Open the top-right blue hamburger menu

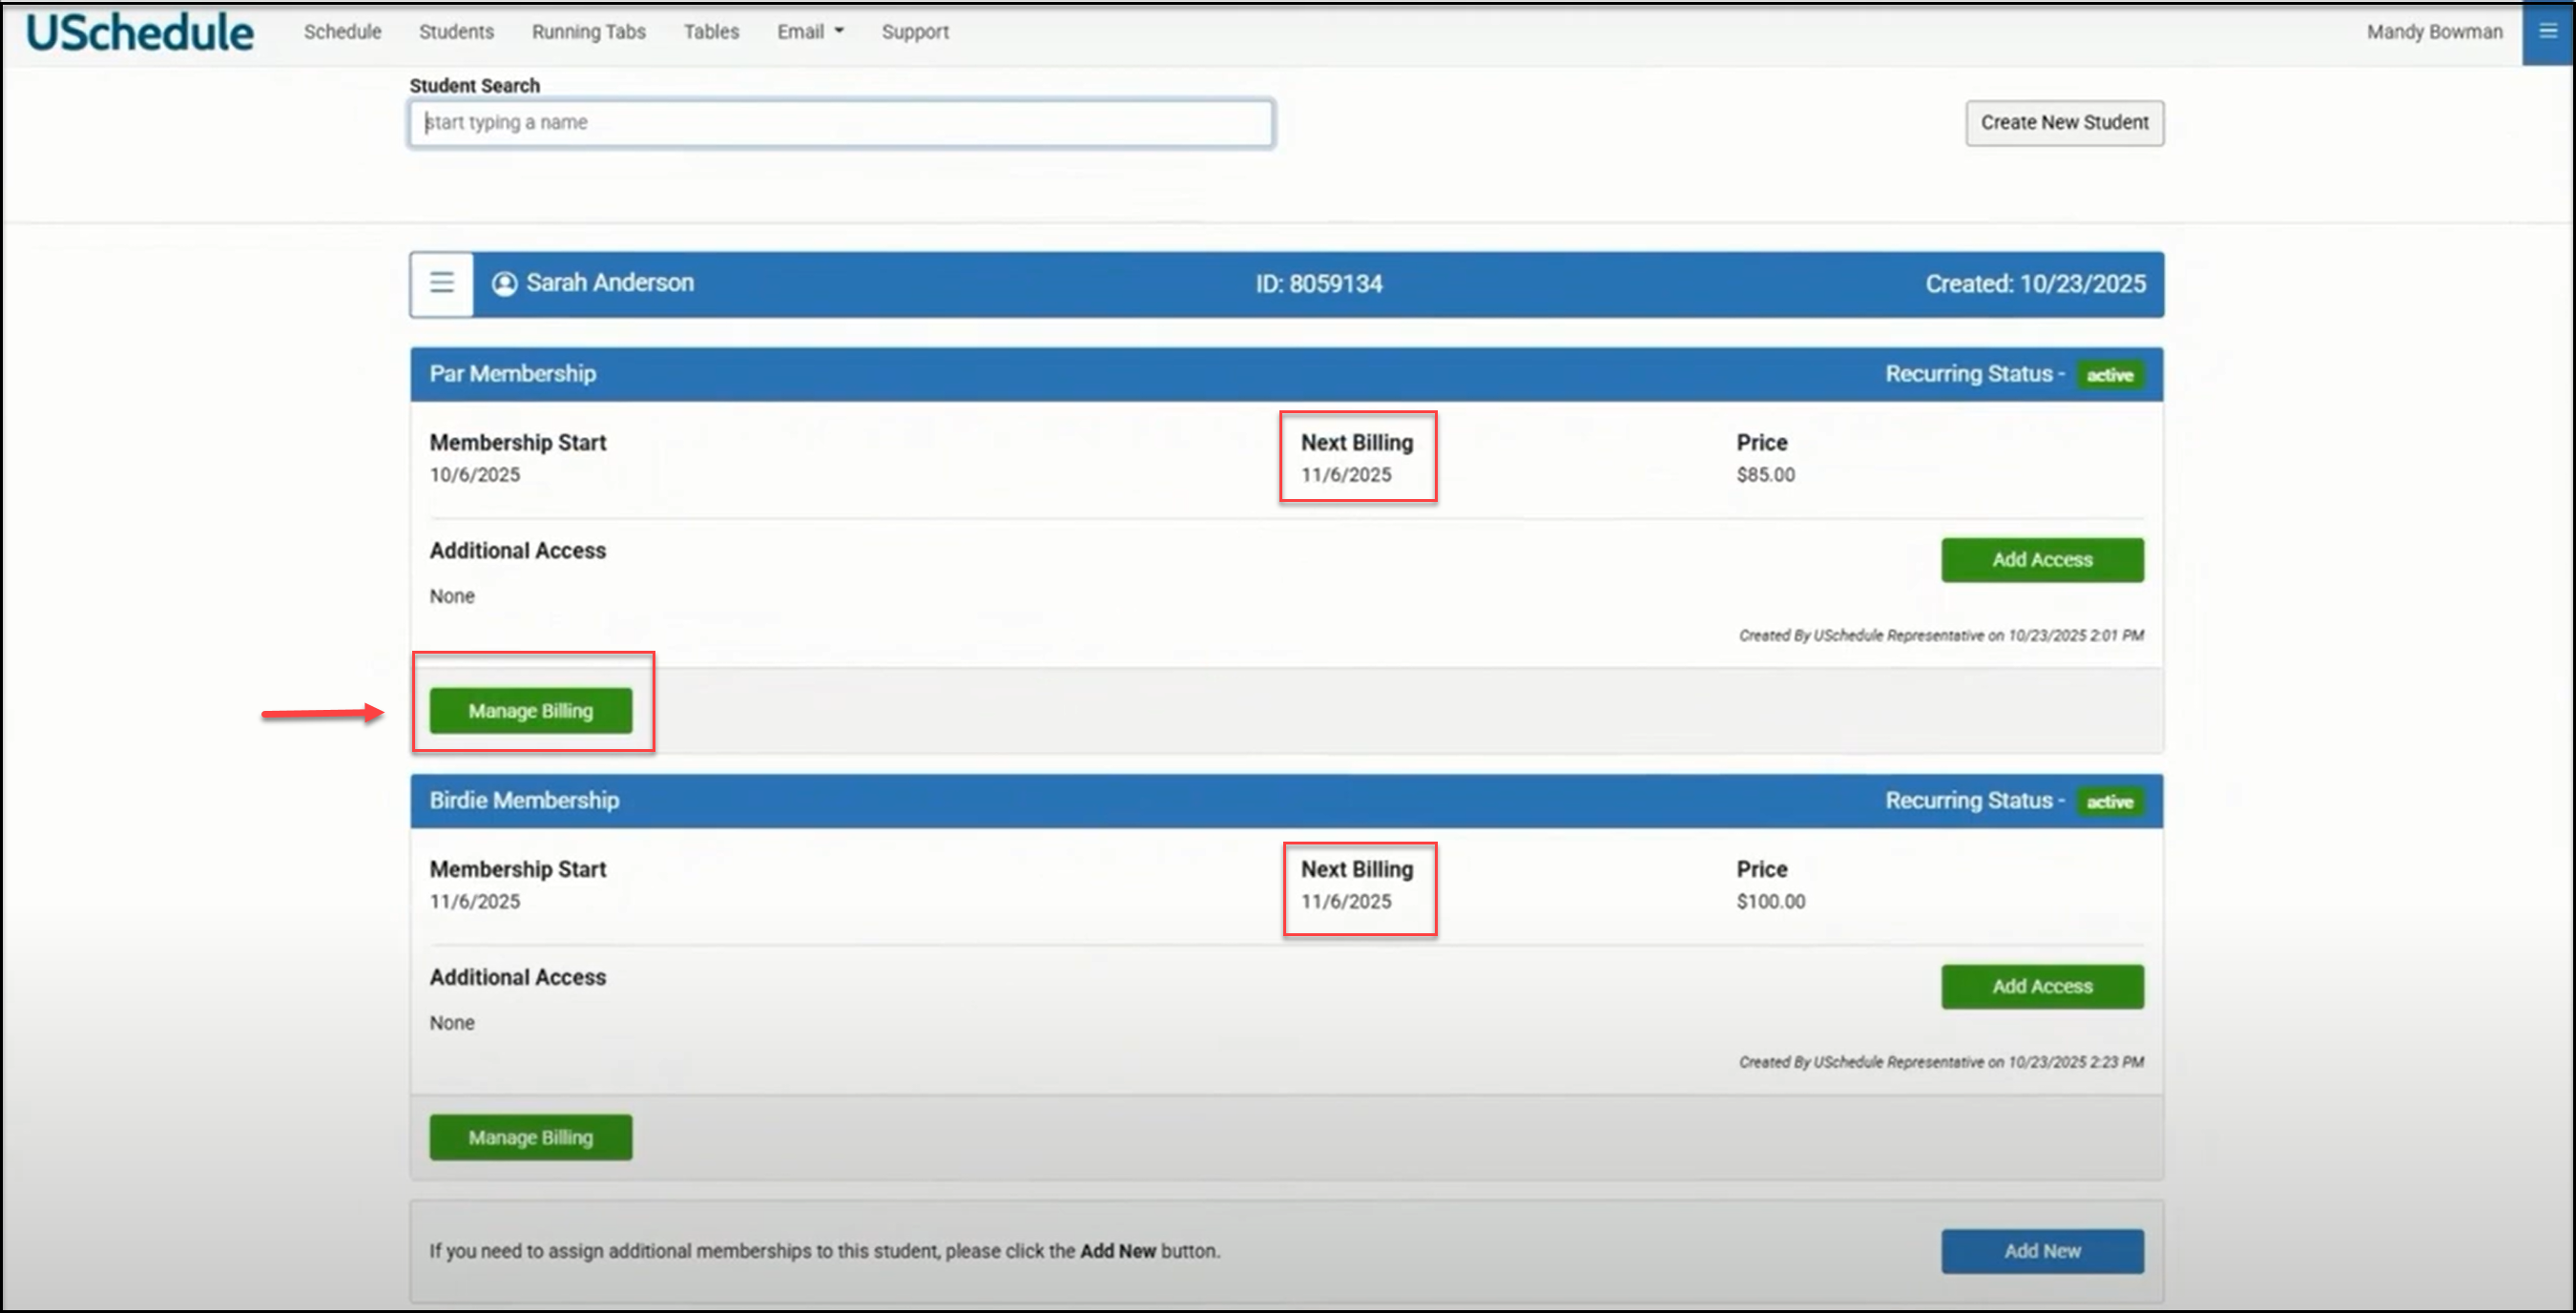tap(2547, 32)
